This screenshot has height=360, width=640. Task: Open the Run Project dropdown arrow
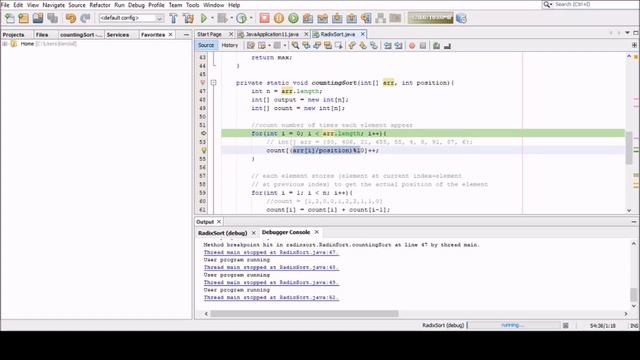click(x=212, y=18)
